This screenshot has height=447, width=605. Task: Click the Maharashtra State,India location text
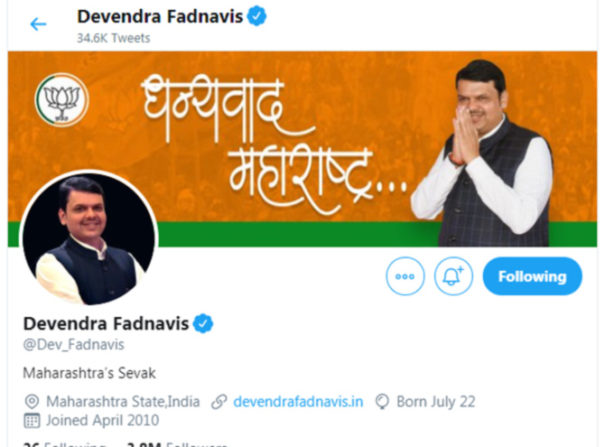(x=123, y=401)
